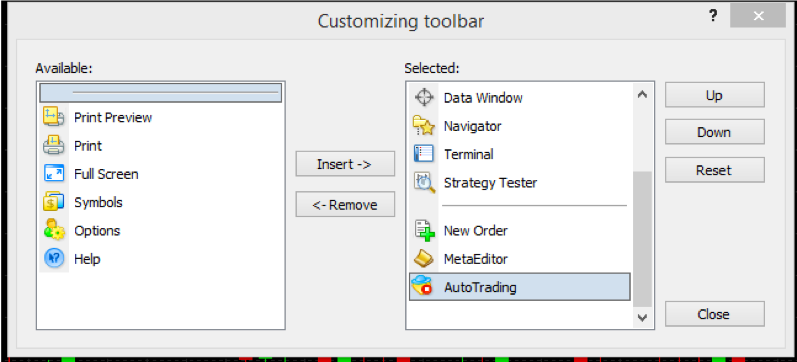Select the Symbols dollar icon

coord(54,202)
